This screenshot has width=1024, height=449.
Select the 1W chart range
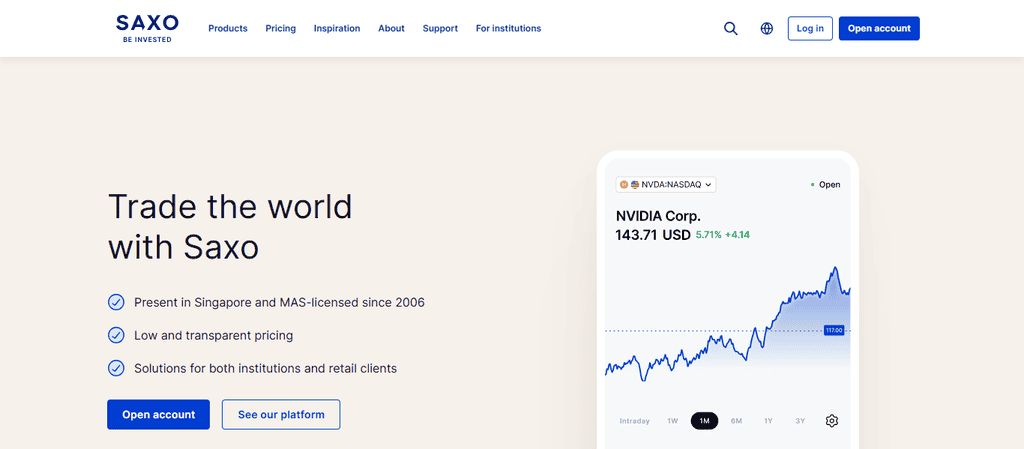point(673,421)
